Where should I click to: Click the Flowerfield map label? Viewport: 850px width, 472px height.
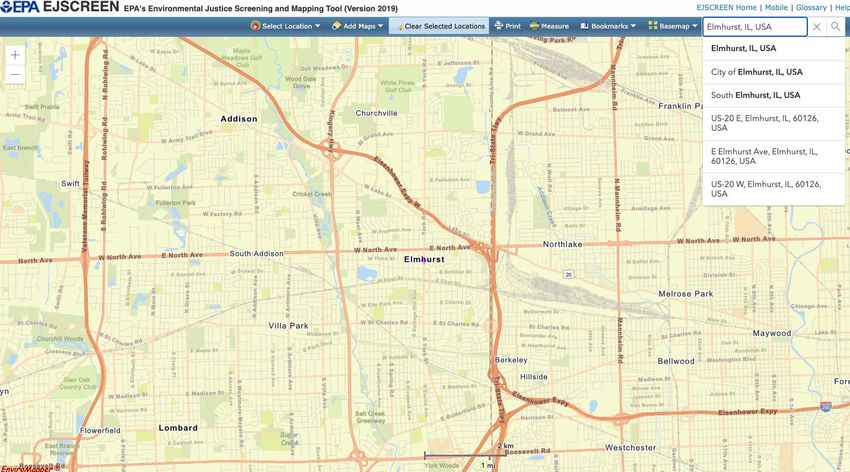pyautogui.click(x=100, y=431)
